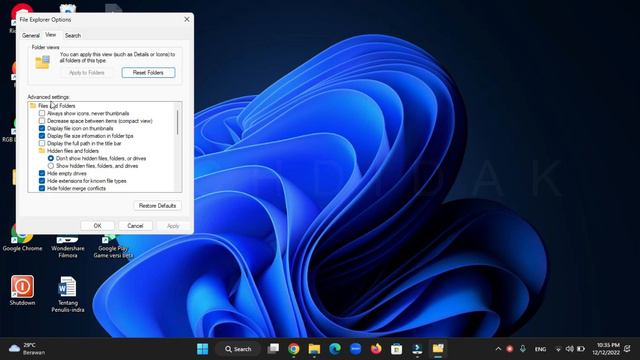Image resolution: width=640 pixels, height=360 pixels.
Task: Uncheck Hide empty drives
Action: coord(42,173)
